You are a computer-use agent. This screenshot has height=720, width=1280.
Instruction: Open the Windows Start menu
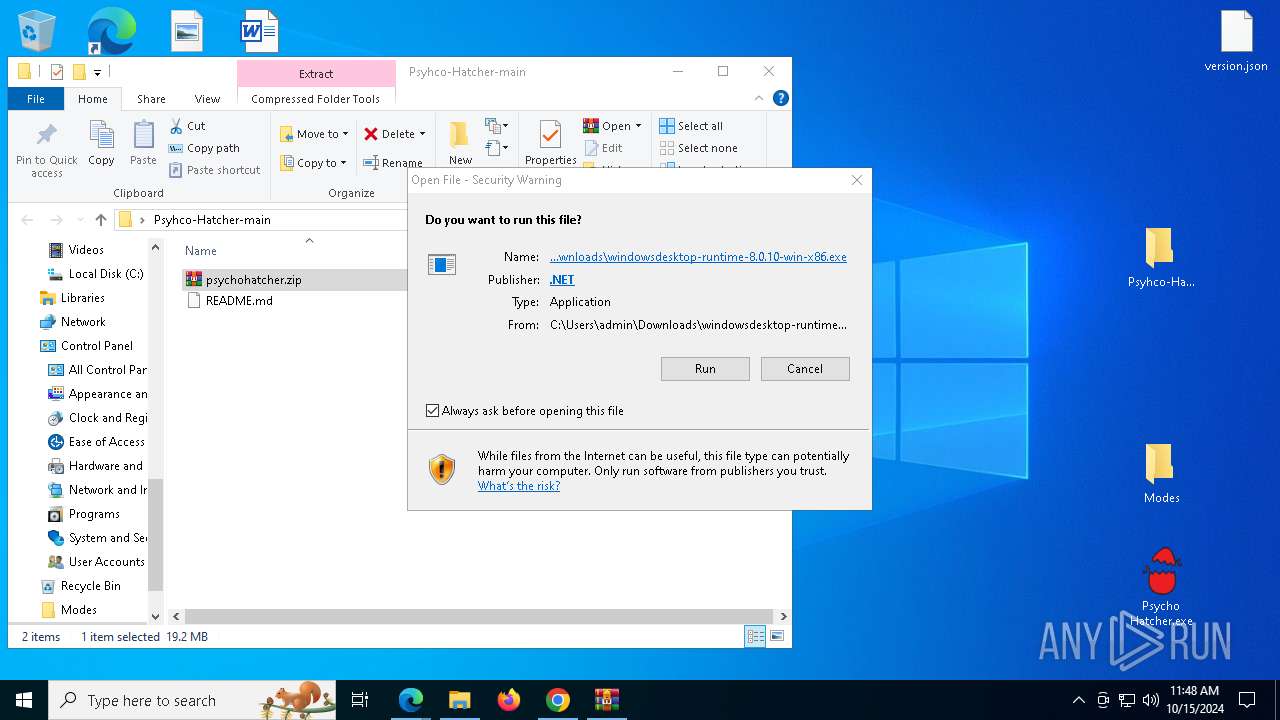23,700
